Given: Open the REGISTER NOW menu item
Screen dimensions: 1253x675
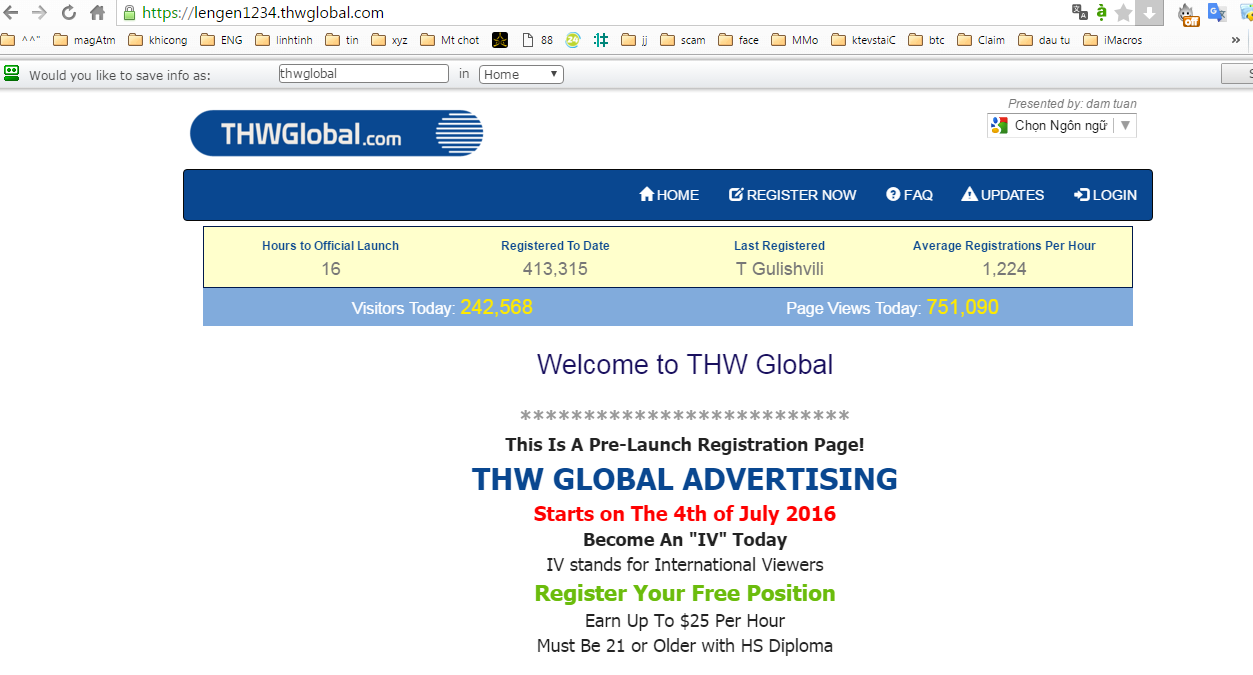Looking at the screenshot, I should coord(793,195).
